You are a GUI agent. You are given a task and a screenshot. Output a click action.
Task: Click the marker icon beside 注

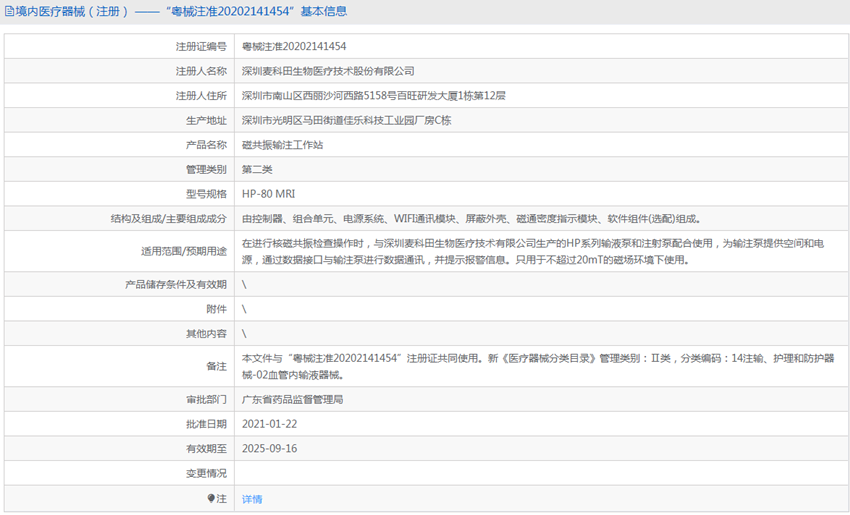[210, 498]
